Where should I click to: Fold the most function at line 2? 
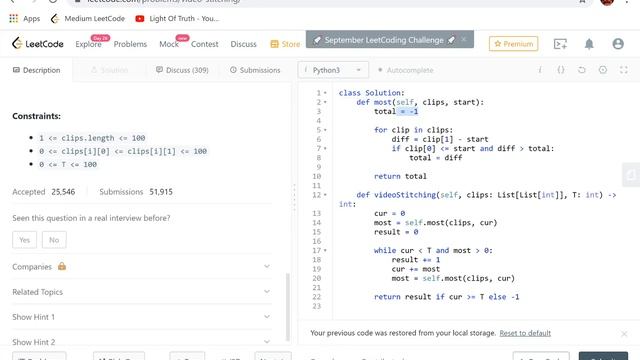[x=325, y=102]
